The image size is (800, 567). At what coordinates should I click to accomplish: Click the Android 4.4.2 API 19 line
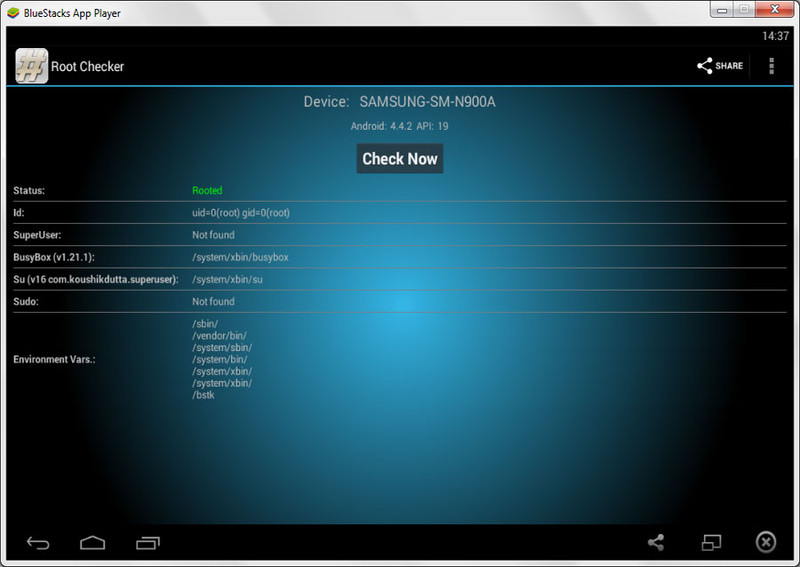[x=399, y=126]
